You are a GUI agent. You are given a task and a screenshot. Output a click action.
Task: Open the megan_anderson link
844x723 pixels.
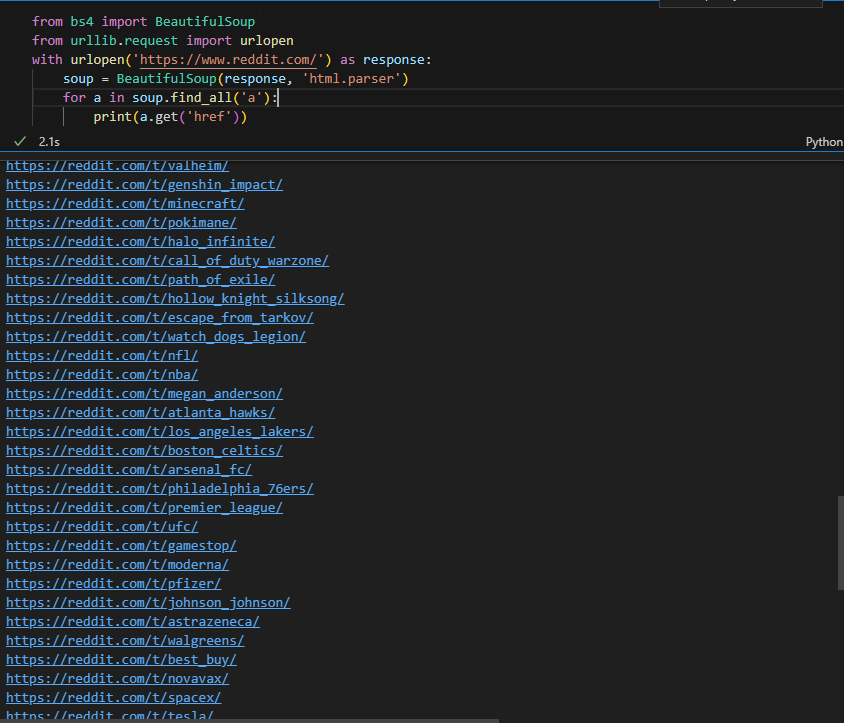[x=144, y=394]
